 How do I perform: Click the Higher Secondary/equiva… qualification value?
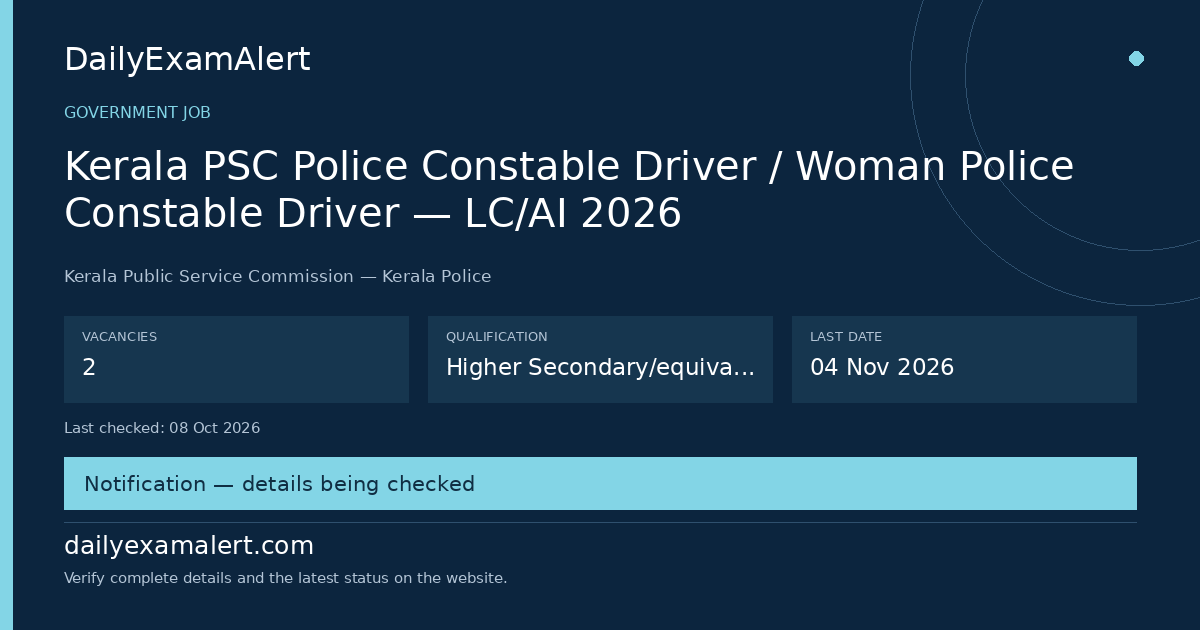600,368
